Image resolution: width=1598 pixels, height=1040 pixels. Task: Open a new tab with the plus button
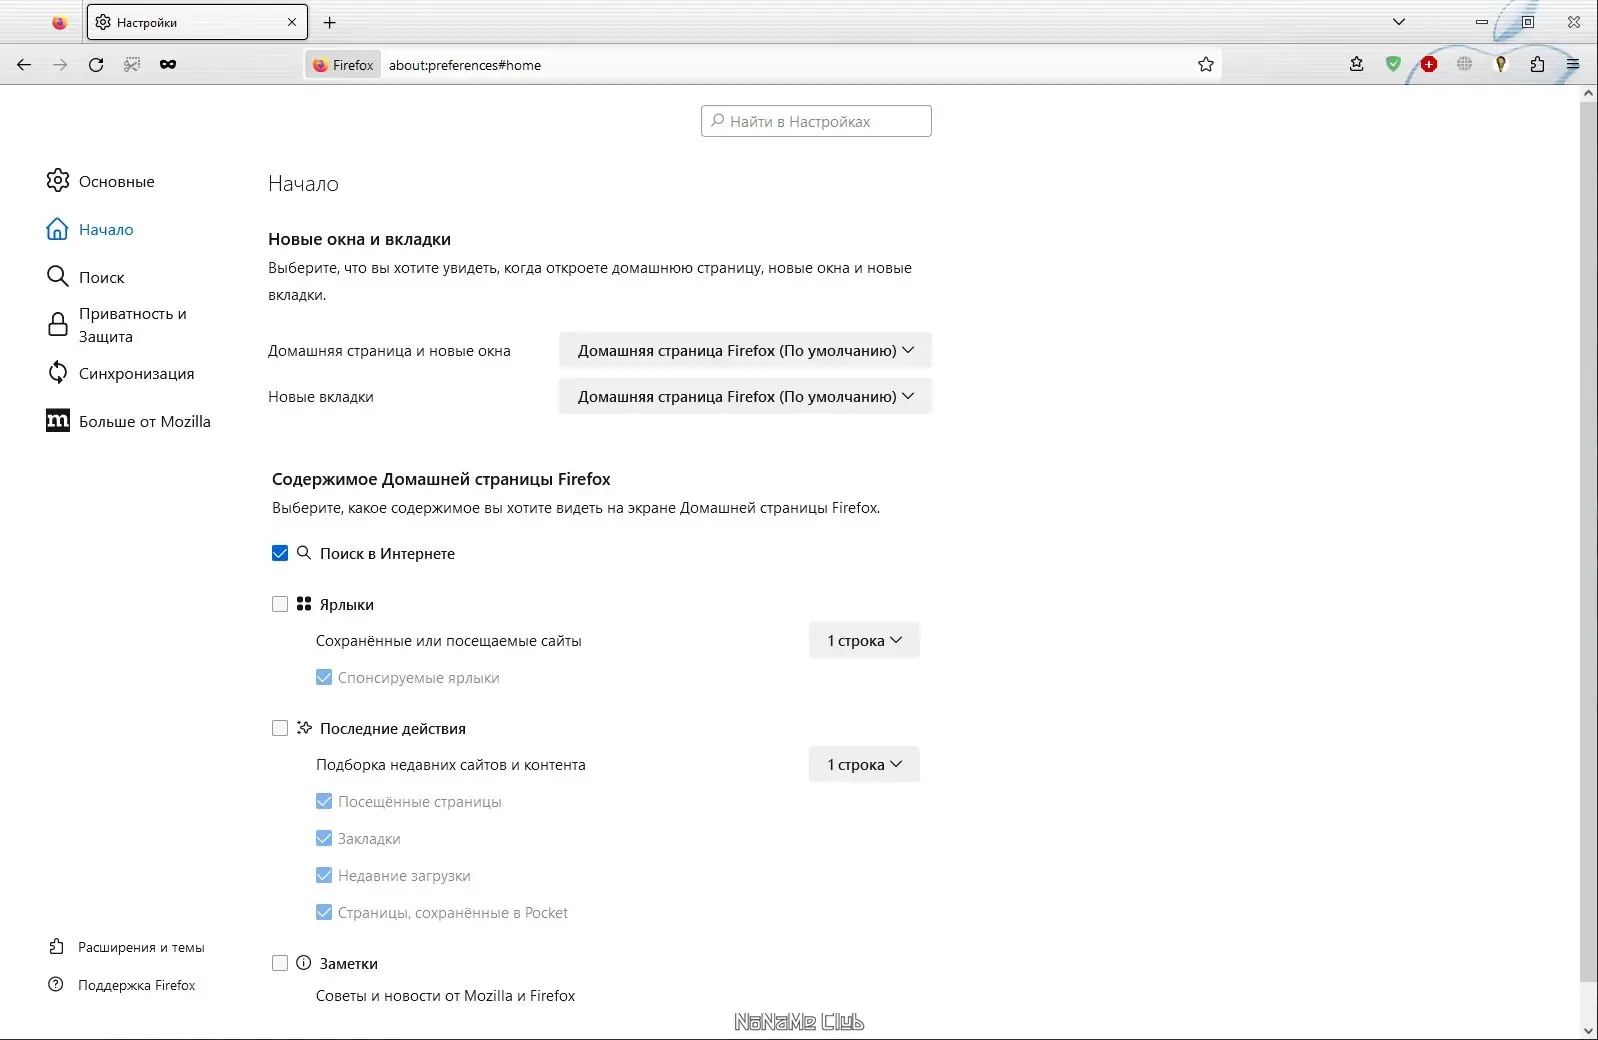[330, 22]
